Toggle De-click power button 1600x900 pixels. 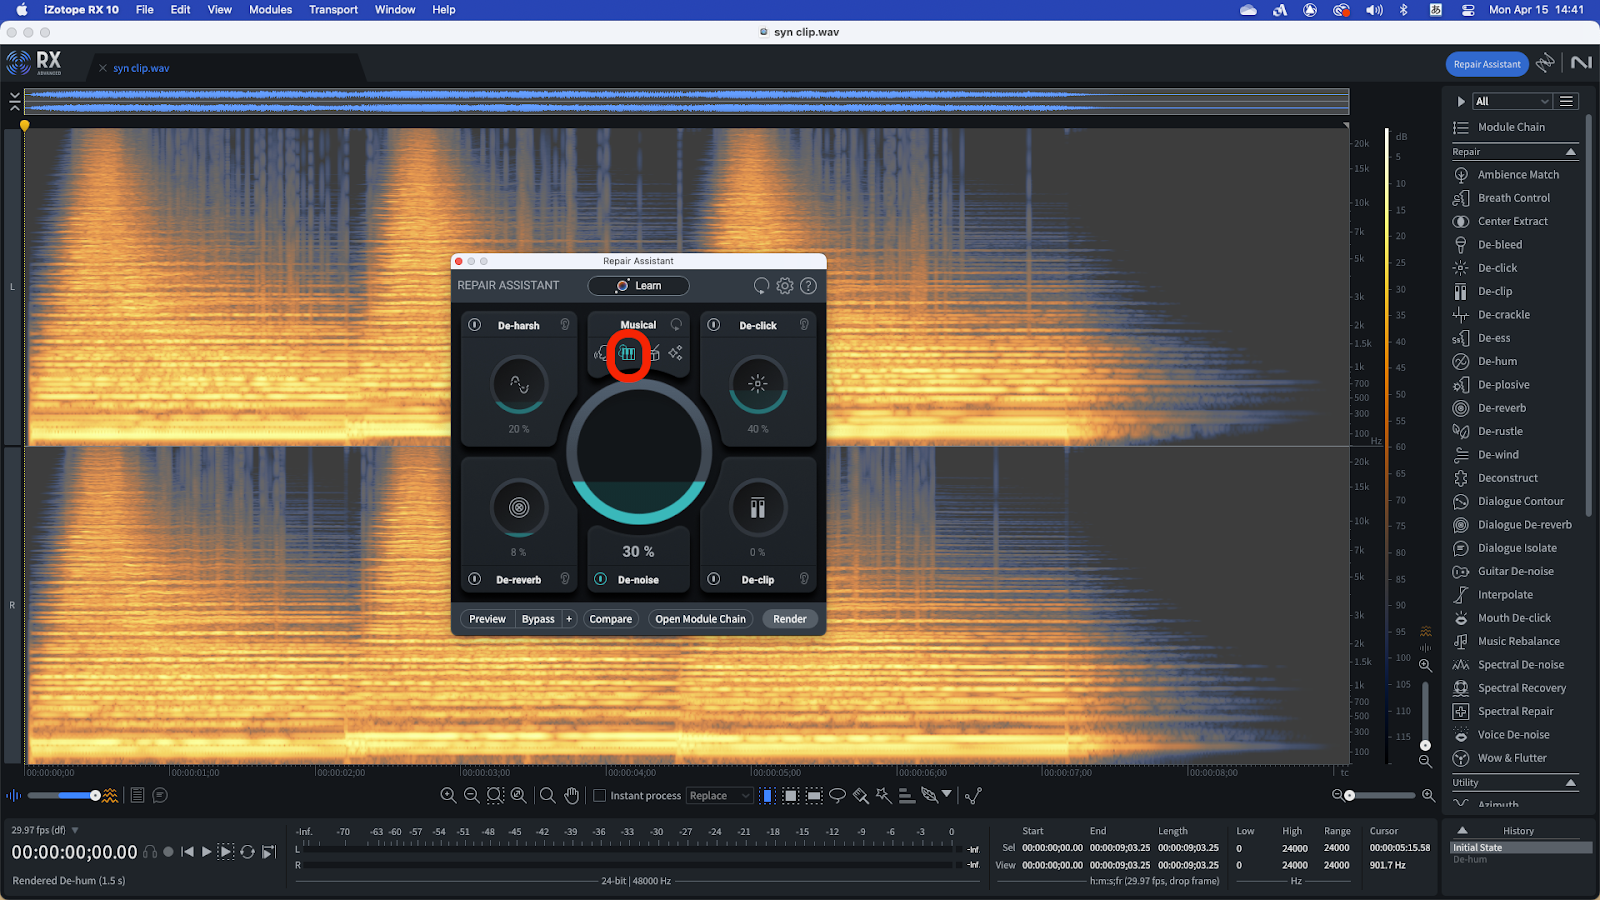click(714, 325)
